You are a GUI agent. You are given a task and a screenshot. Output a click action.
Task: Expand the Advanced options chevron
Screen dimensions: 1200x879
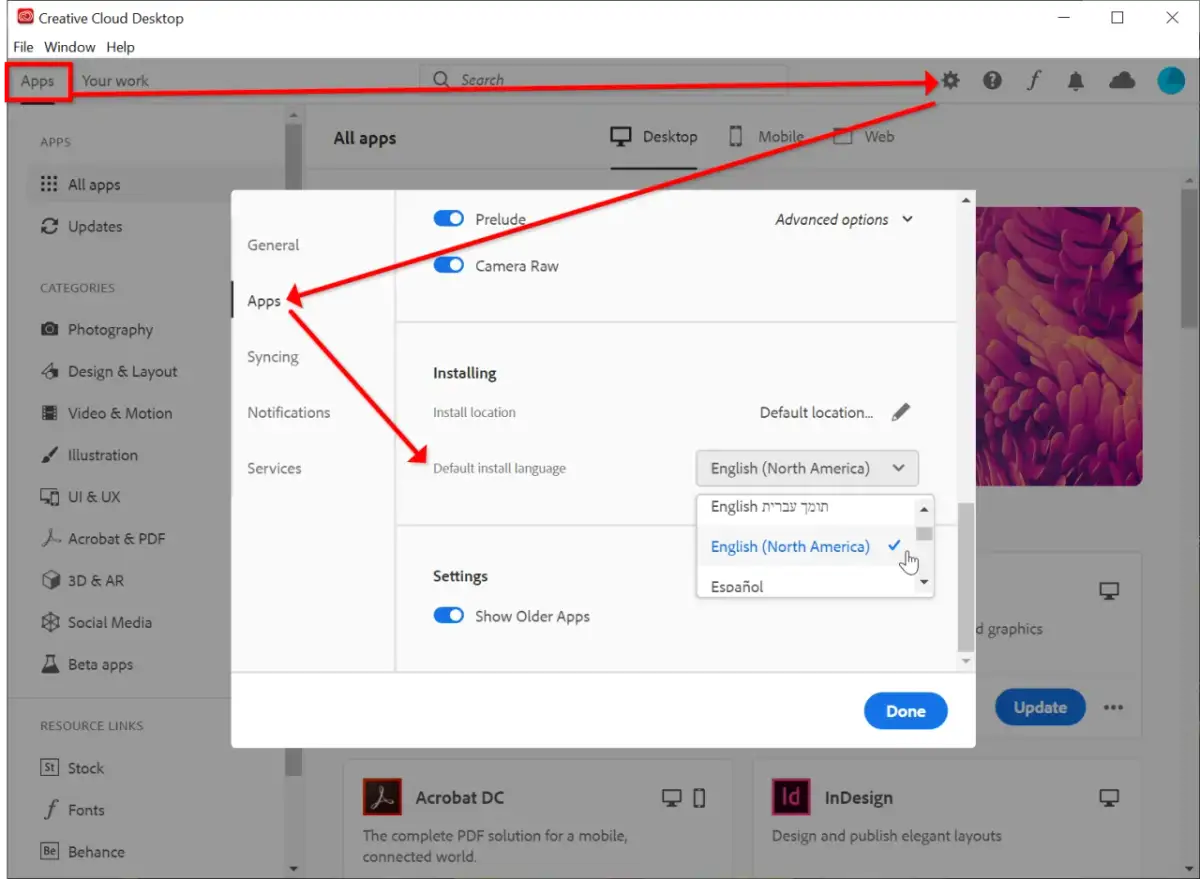[908, 220]
